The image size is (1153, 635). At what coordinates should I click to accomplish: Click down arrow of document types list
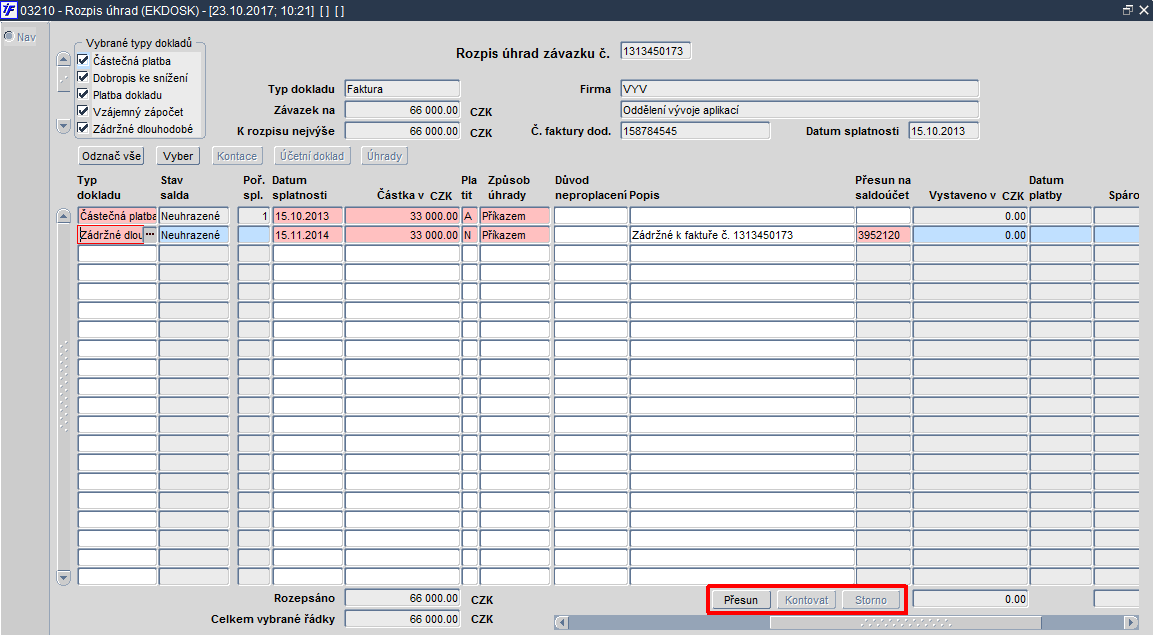click(63, 126)
